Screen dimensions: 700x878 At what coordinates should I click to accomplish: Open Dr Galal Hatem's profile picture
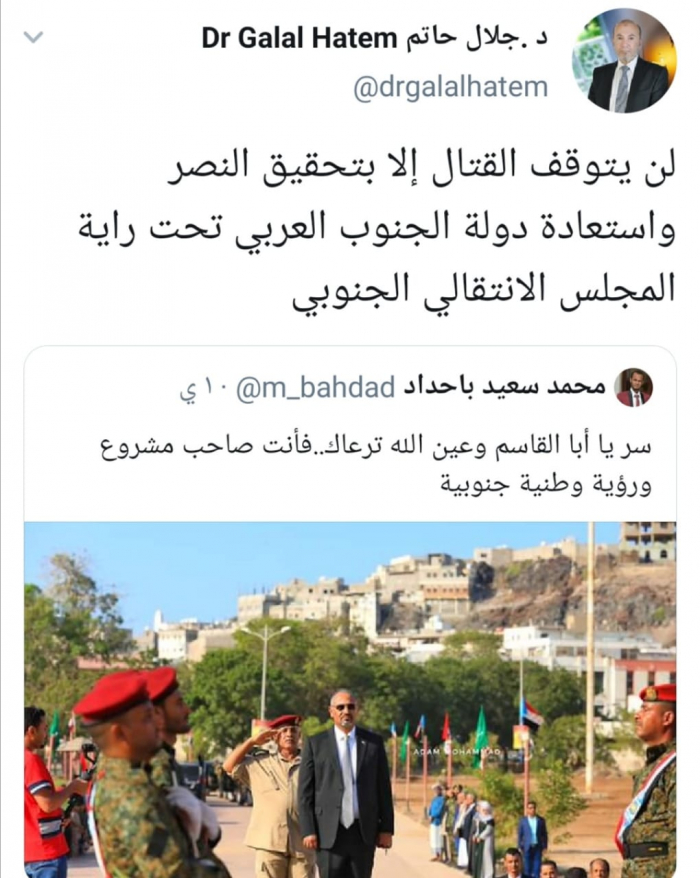(624, 60)
